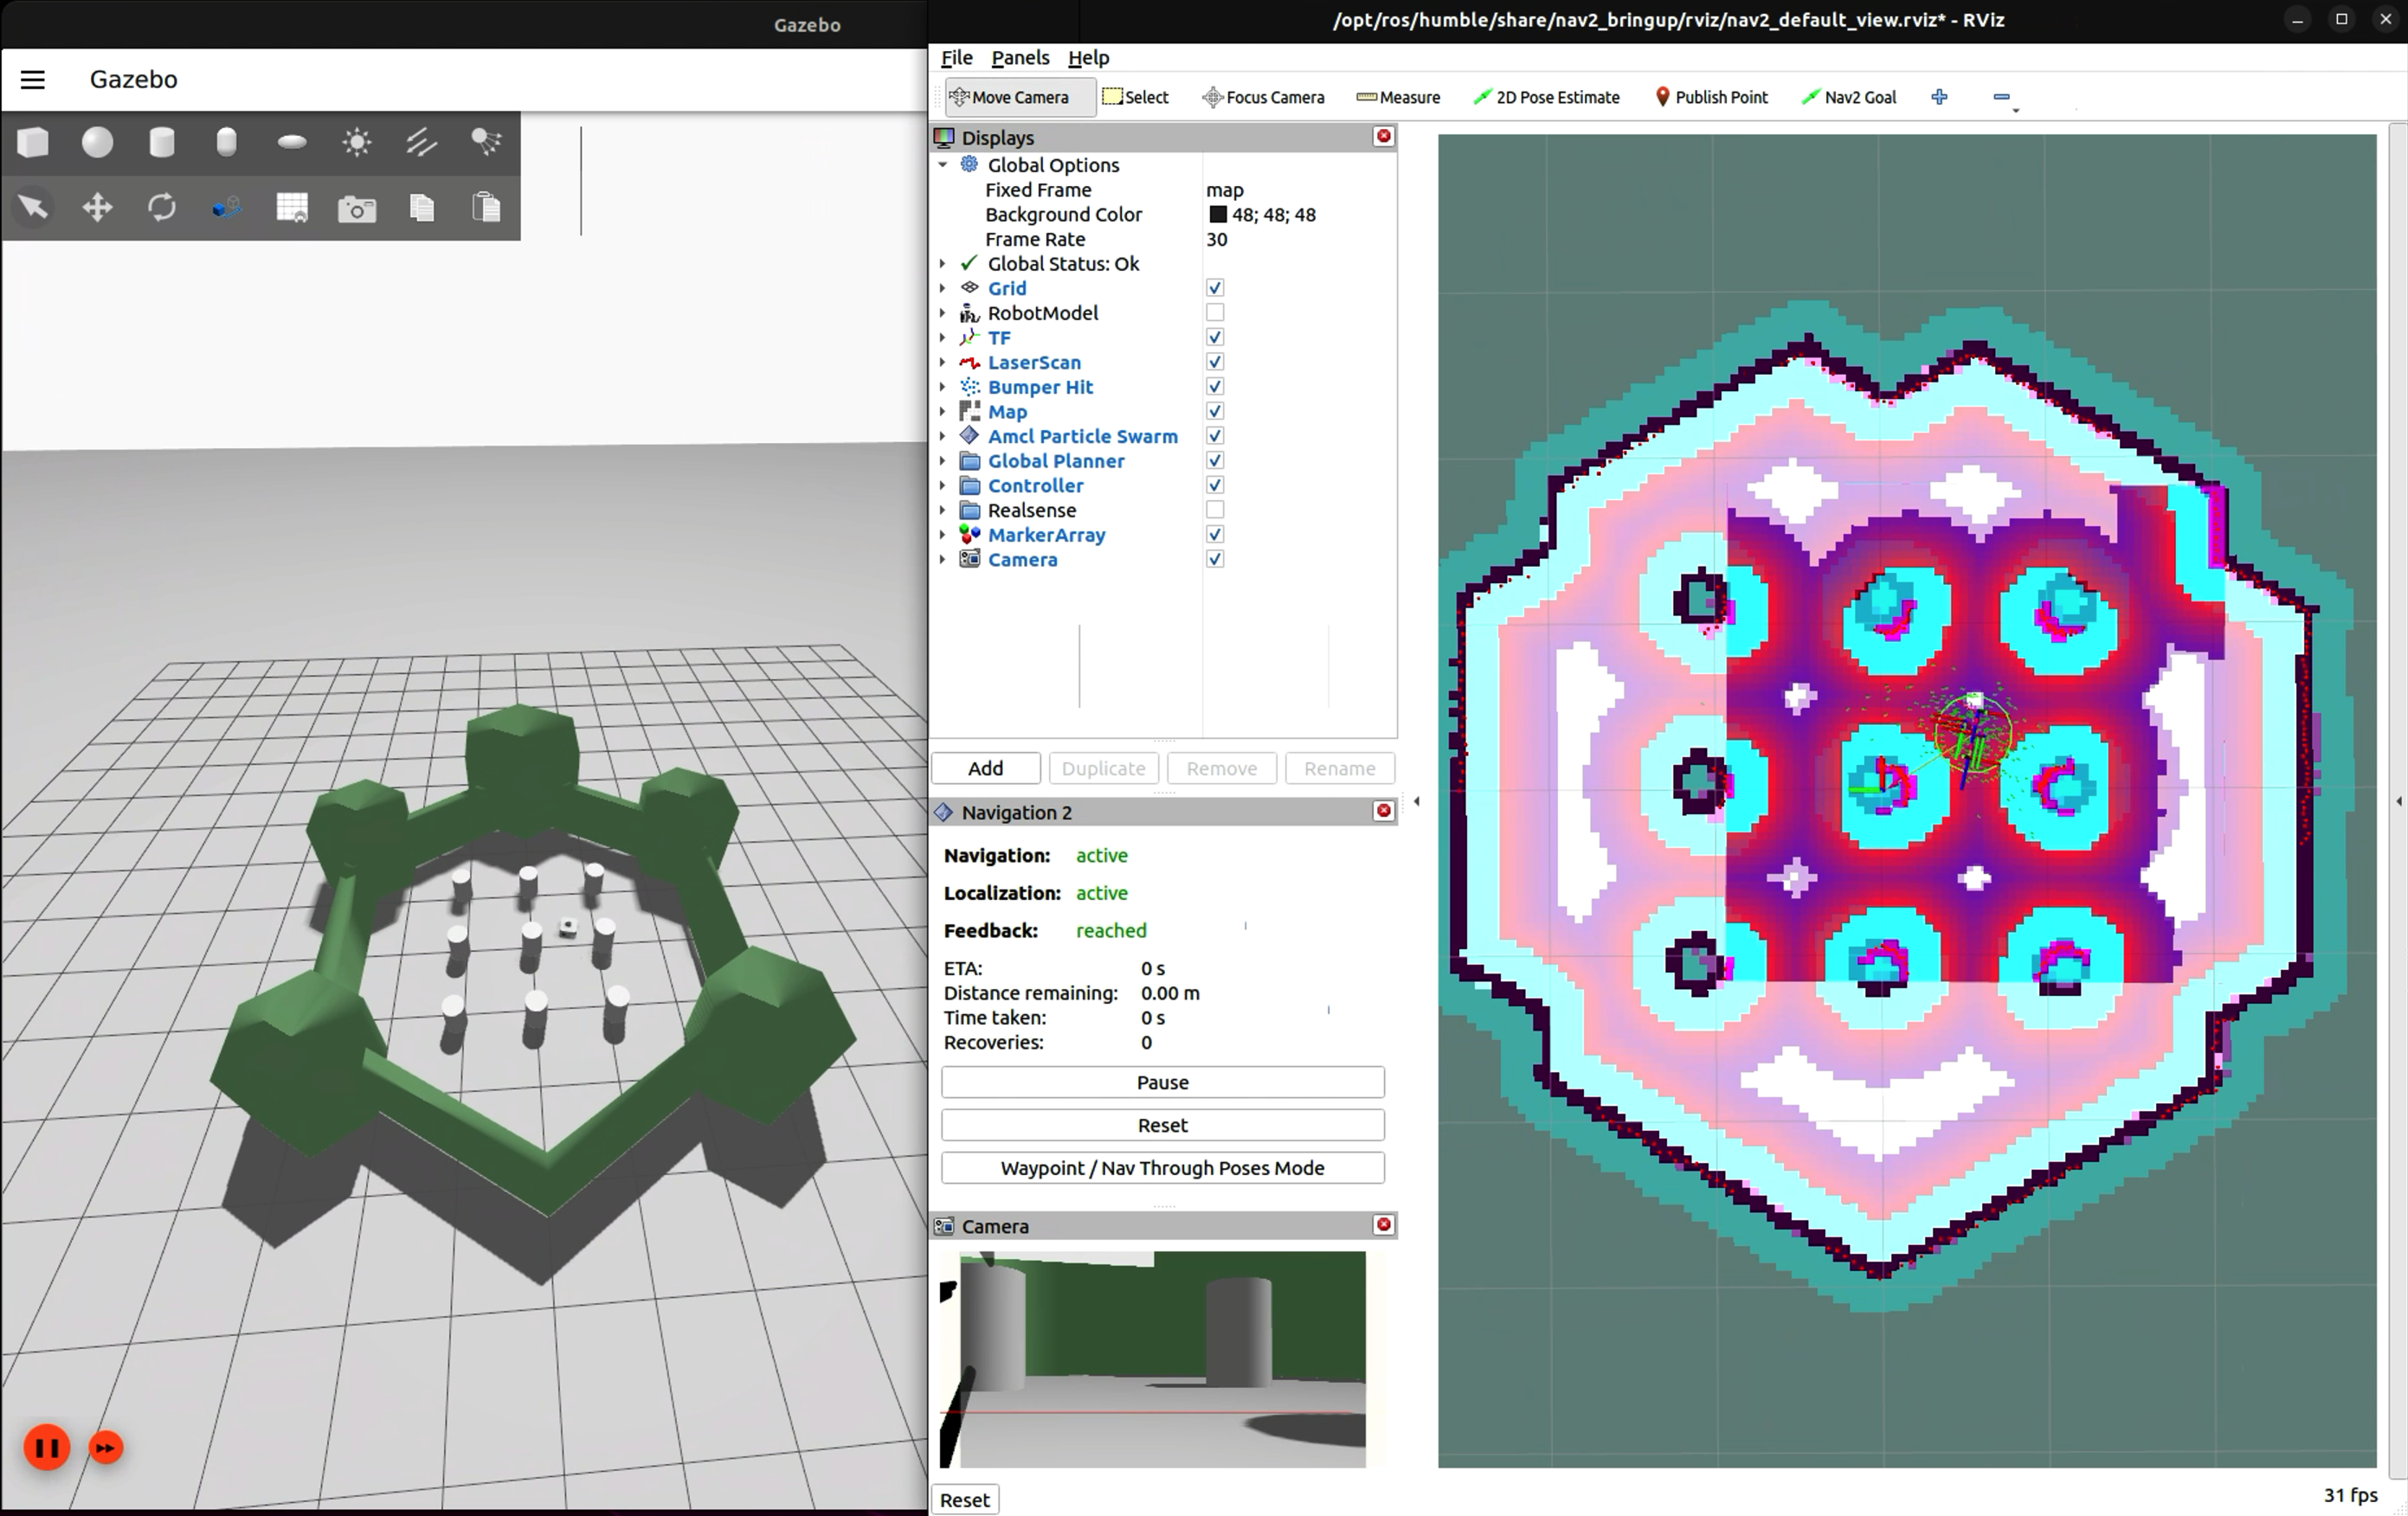Open the Gazebo hamburger menu
Viewport: 2408px width, 1516px height.
tap(33, 80)
